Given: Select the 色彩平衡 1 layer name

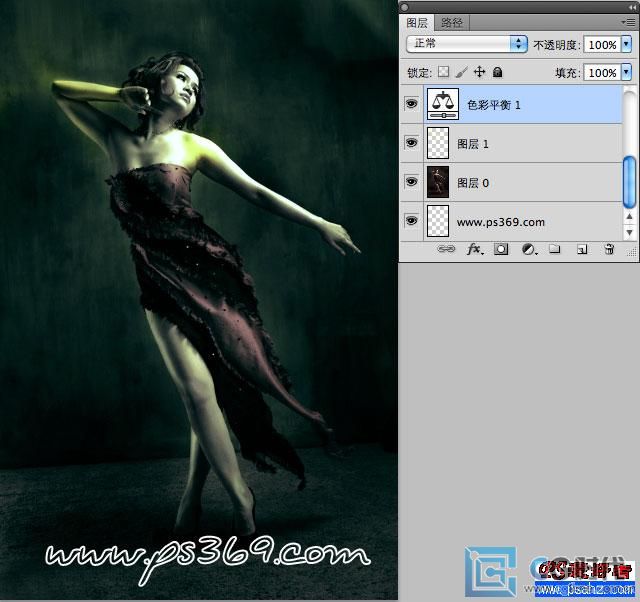Looking at the screenshot, I should point(493,105).
